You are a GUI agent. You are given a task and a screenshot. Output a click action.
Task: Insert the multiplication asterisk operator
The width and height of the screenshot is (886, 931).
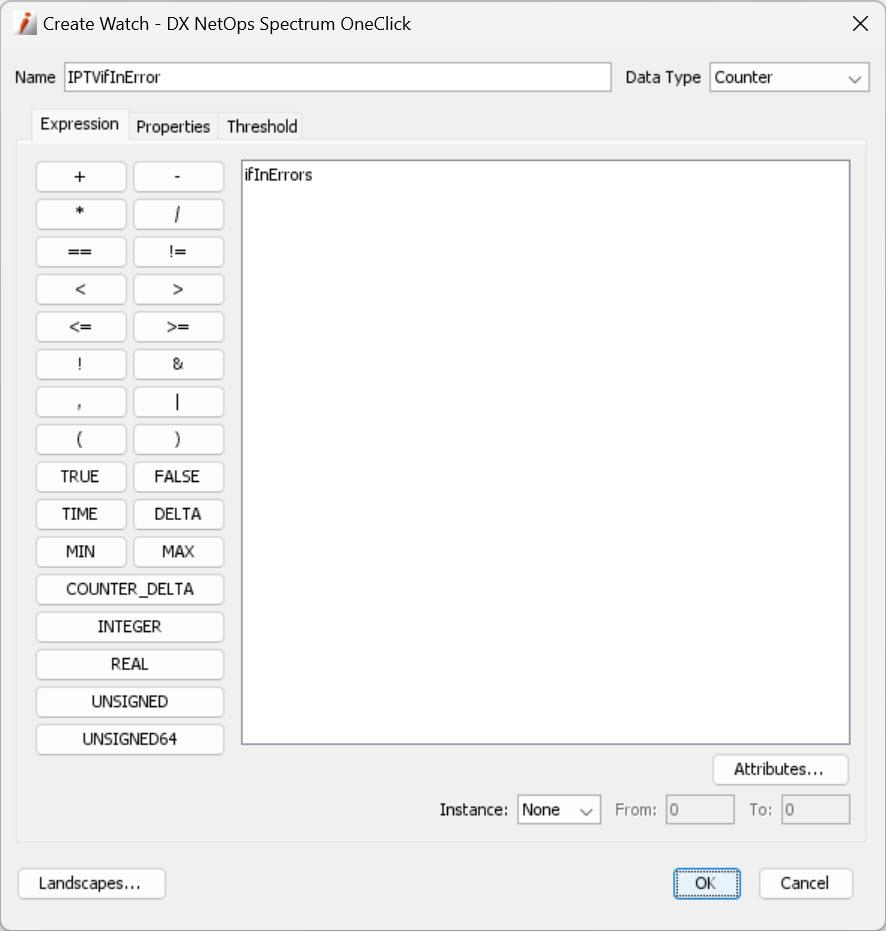pos(81,214)
